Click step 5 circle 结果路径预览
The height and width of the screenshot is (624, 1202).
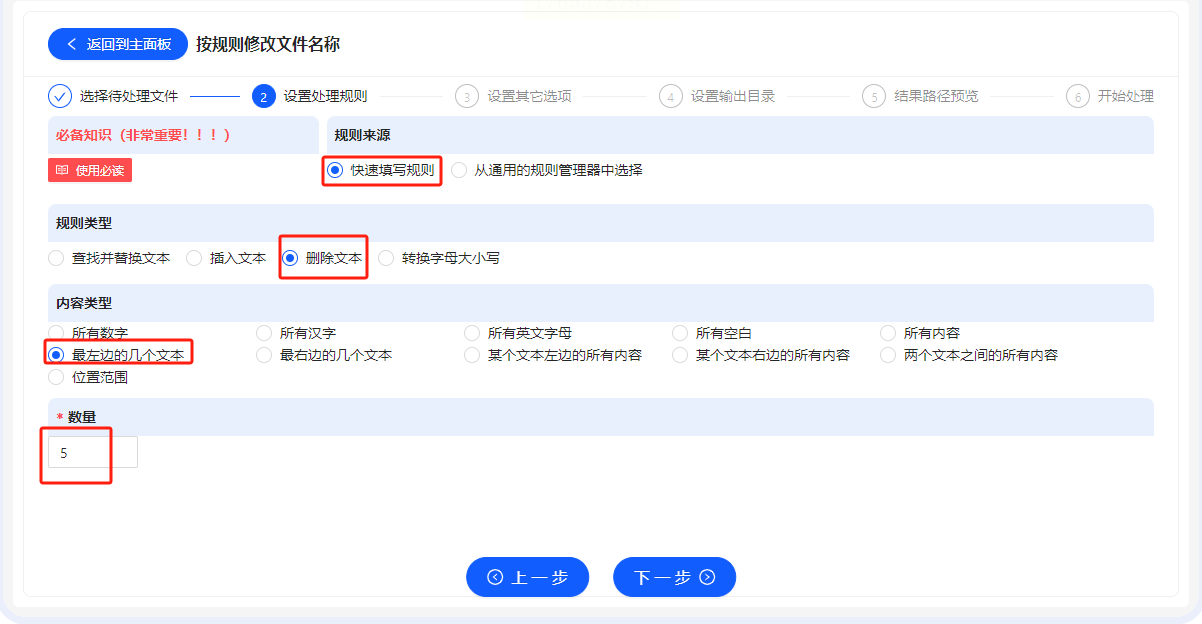[x=874, y=96]
